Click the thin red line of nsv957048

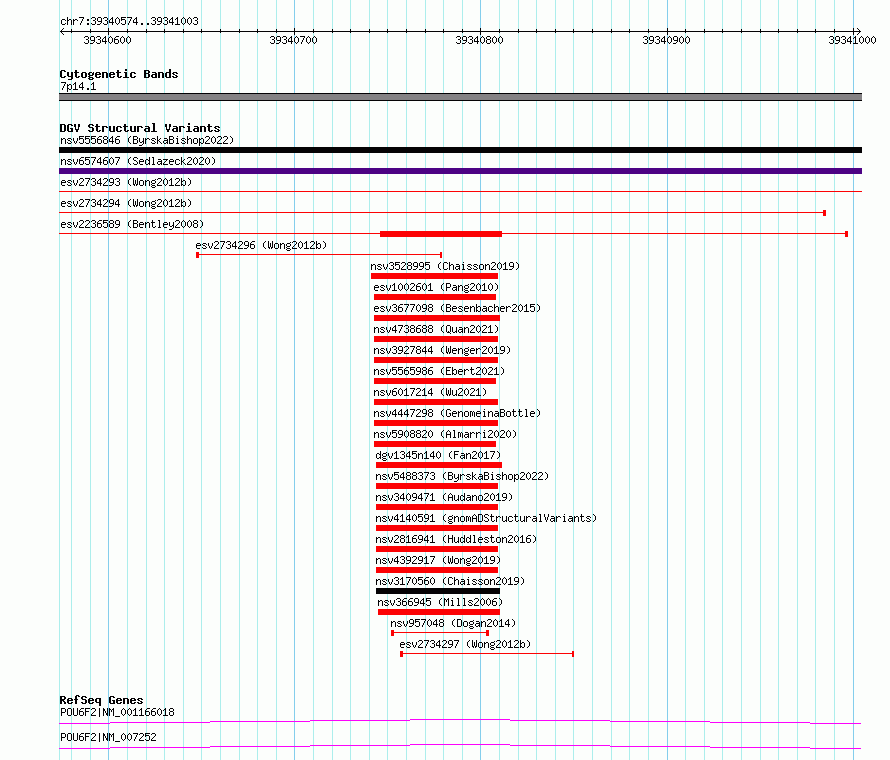tap(440, 633)
